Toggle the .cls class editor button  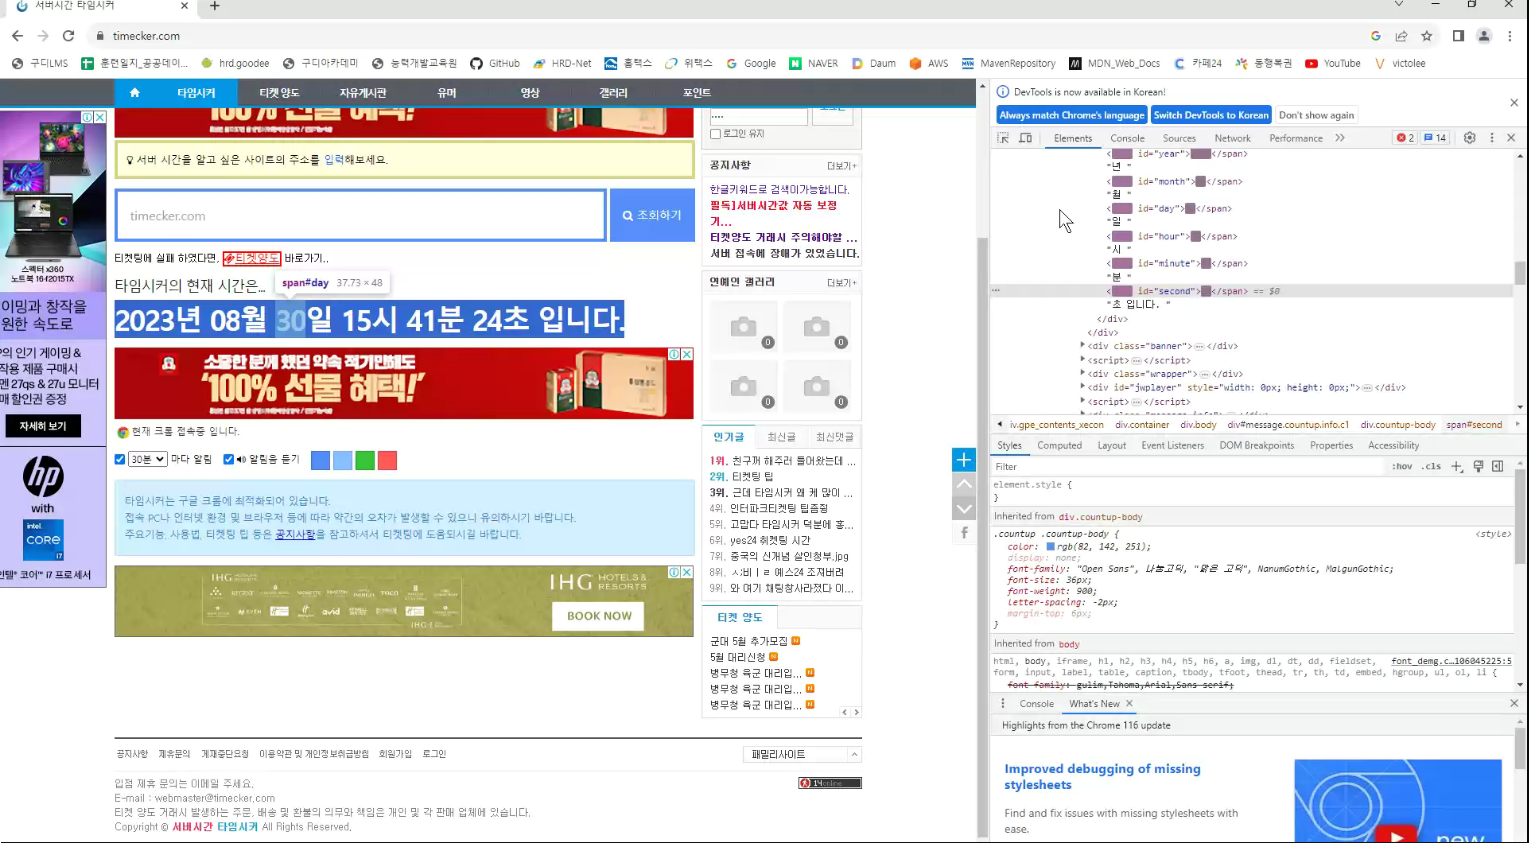pyautogui.click(x=1432, y=467)
